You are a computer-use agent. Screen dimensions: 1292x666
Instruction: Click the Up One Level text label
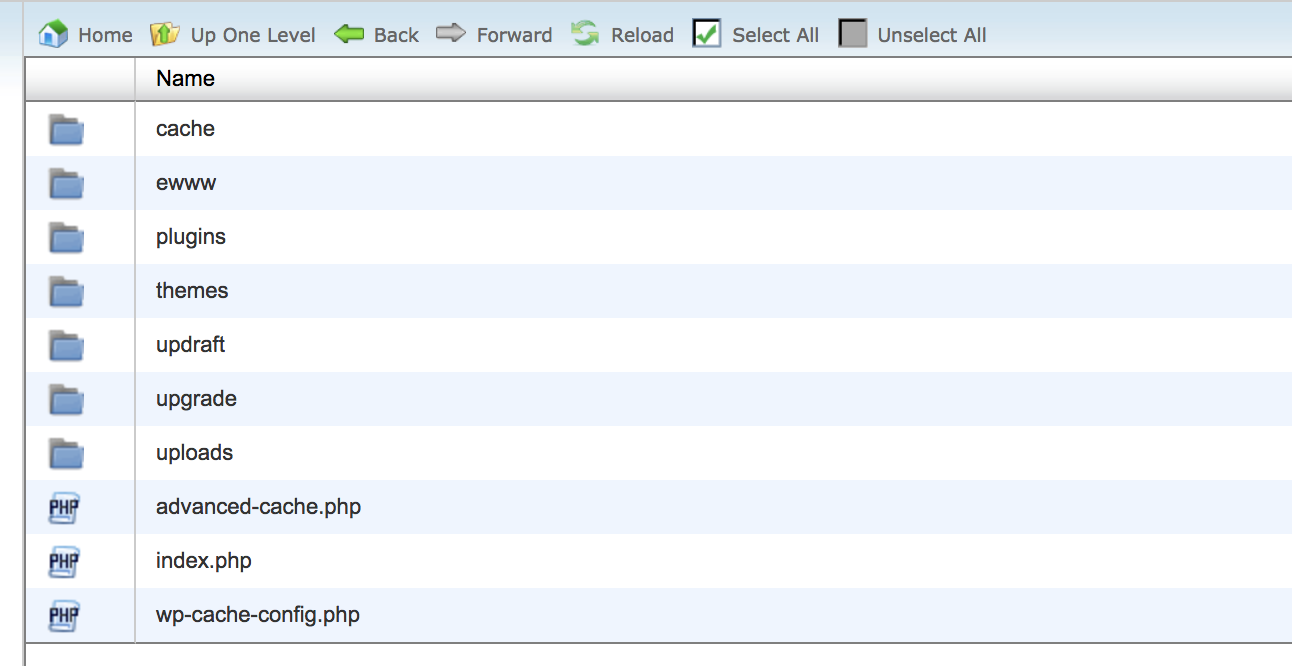253,35
